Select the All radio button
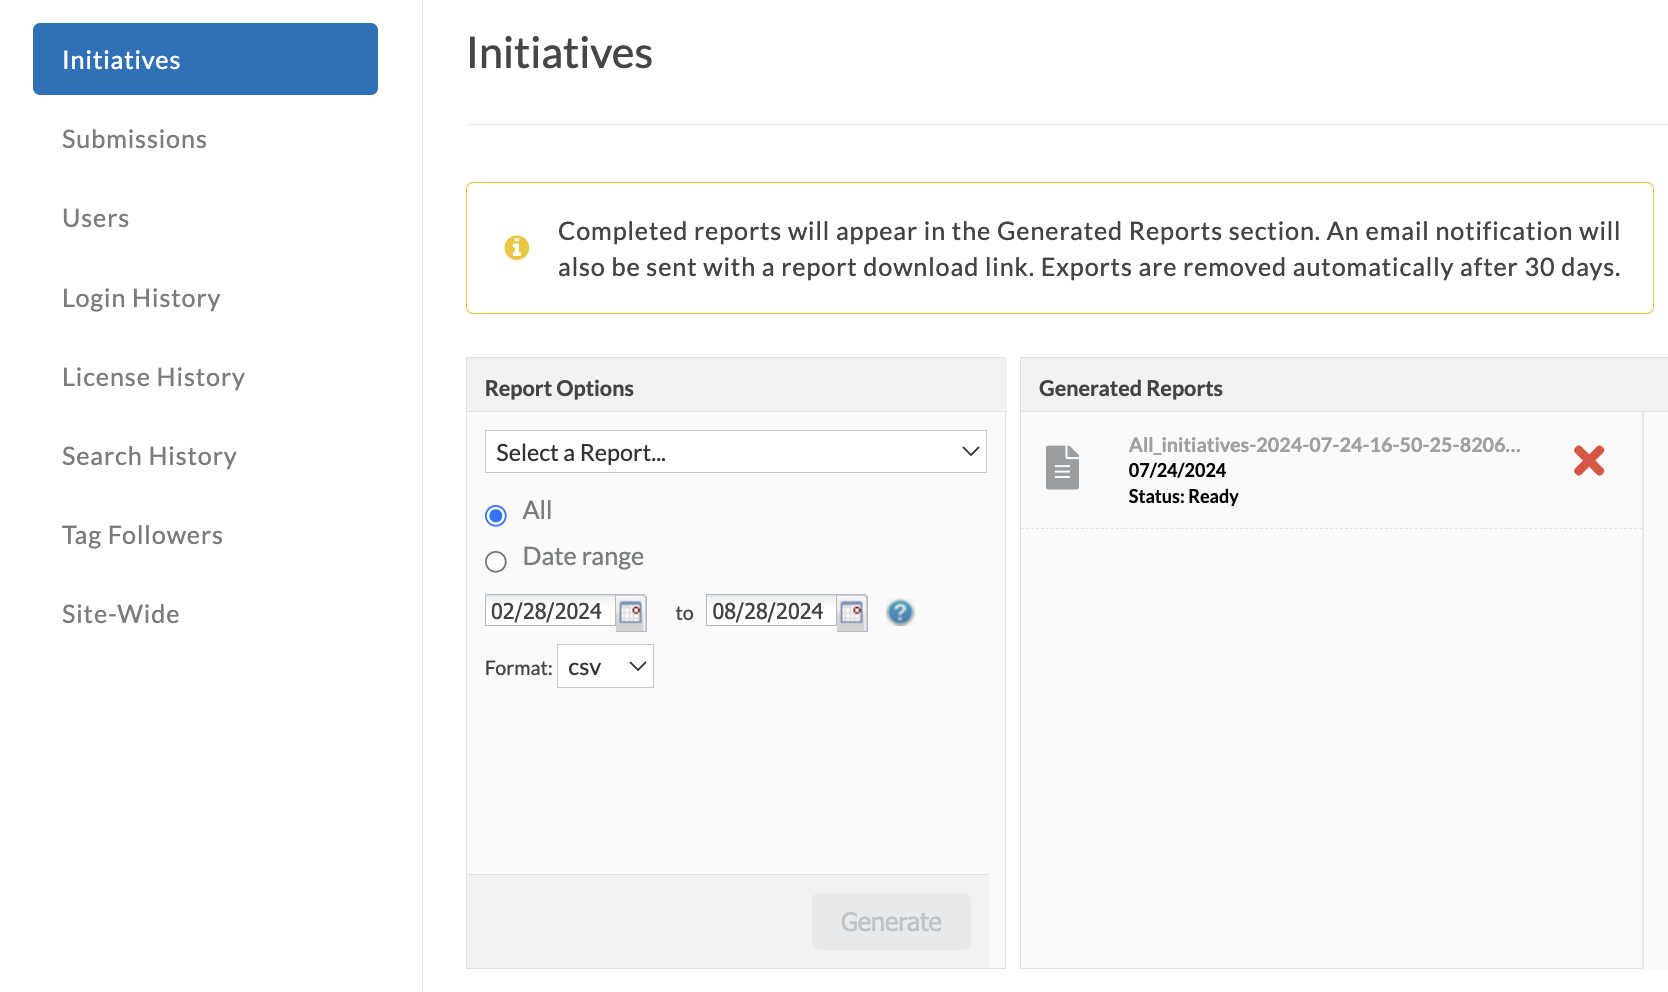Viewport: 1668px width, 992px height. [496, 515]
